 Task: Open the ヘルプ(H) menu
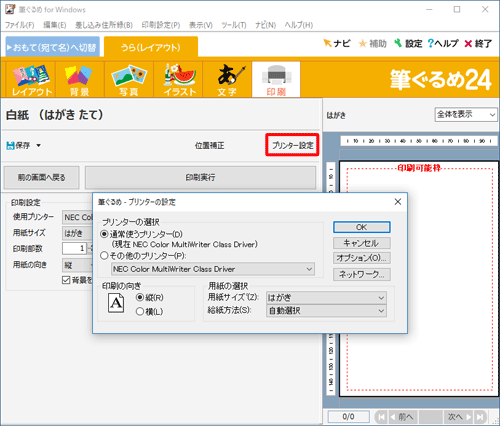[x=299, y=25]
